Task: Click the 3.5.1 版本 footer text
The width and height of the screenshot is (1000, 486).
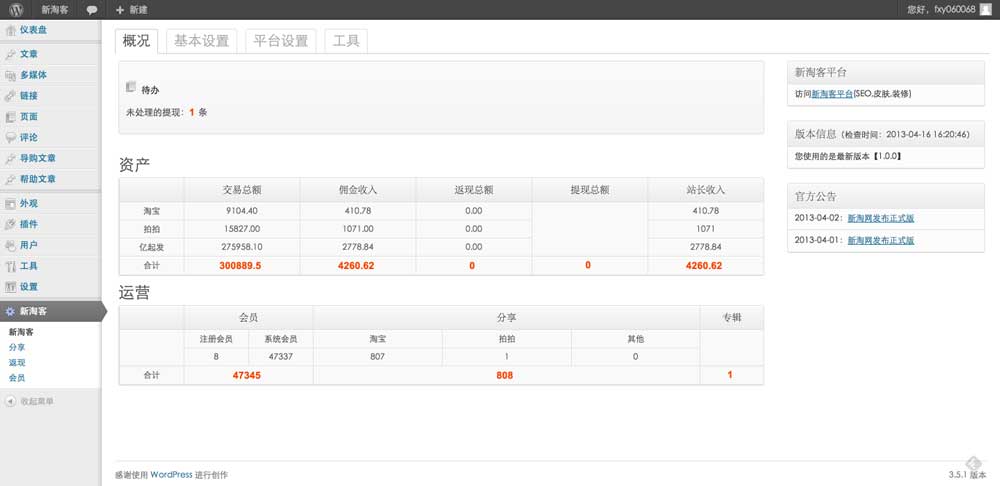Action: pos(967,475)
